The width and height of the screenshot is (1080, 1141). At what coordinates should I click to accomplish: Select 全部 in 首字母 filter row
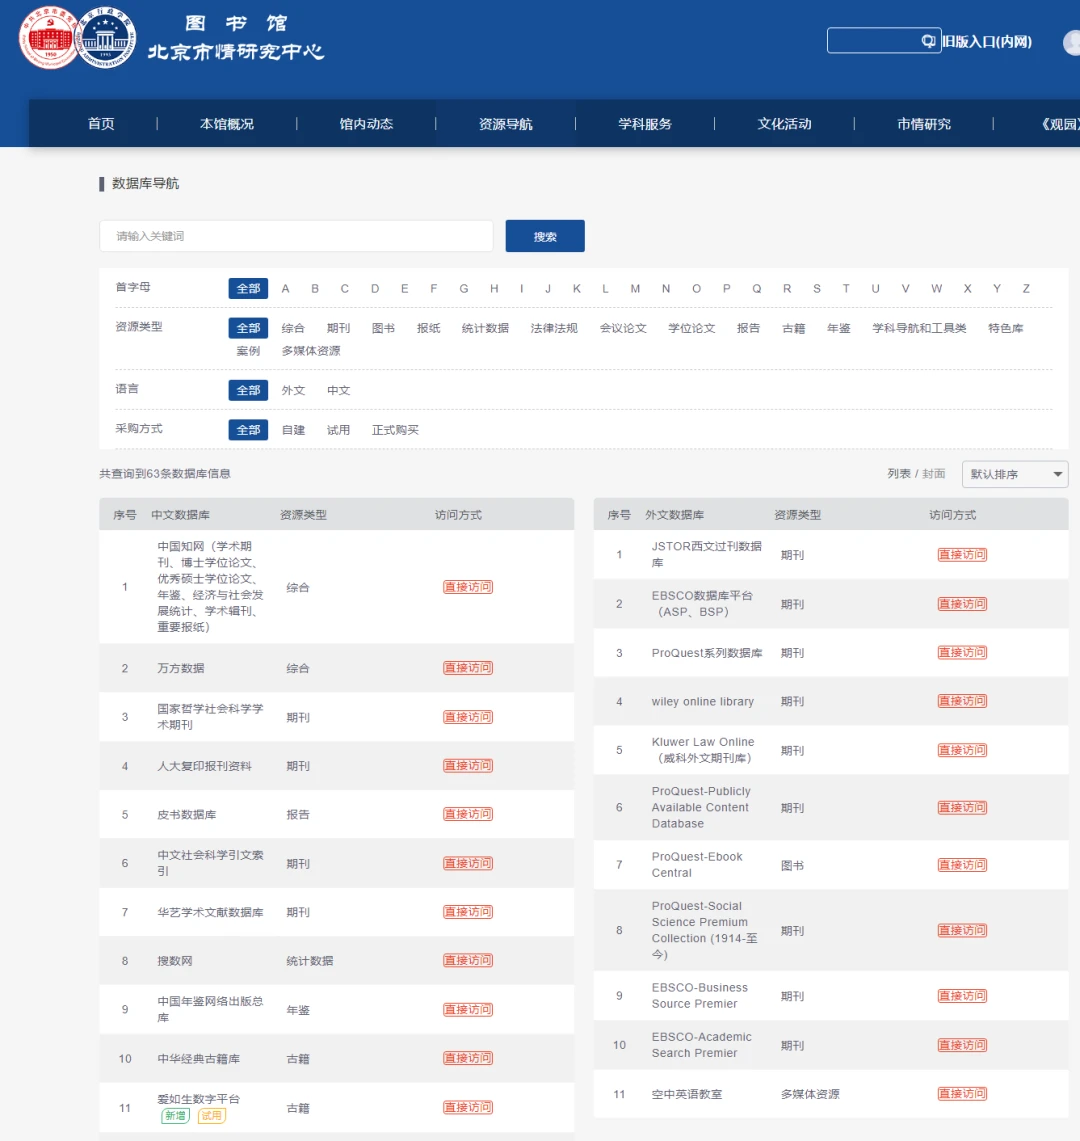[248, 288]
